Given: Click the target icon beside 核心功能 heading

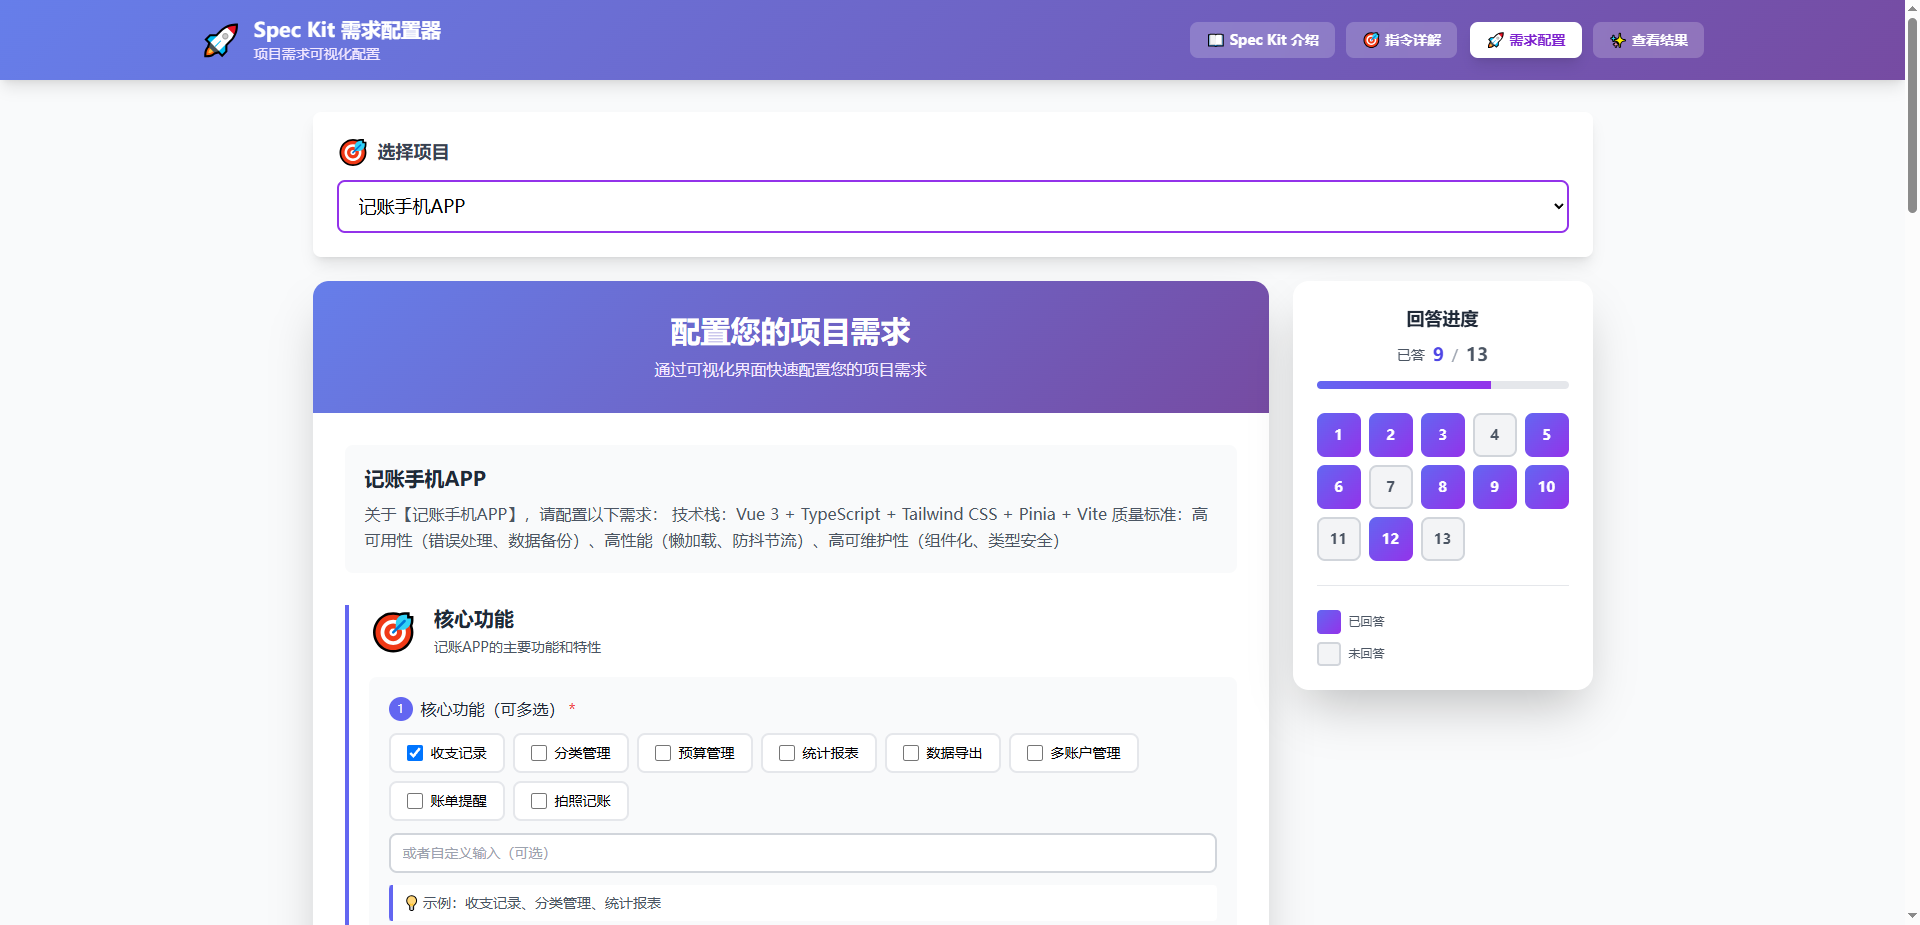Looking at the screenshot, I should pos(393,632).
